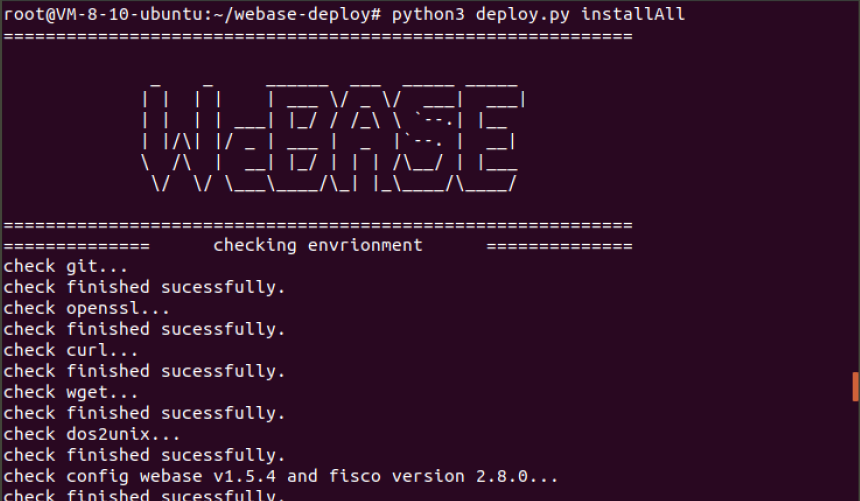Viewport: 860px width, 501px height.
Task: Click the orange terminal scrollbar thumb
Action: click(856, 387)
